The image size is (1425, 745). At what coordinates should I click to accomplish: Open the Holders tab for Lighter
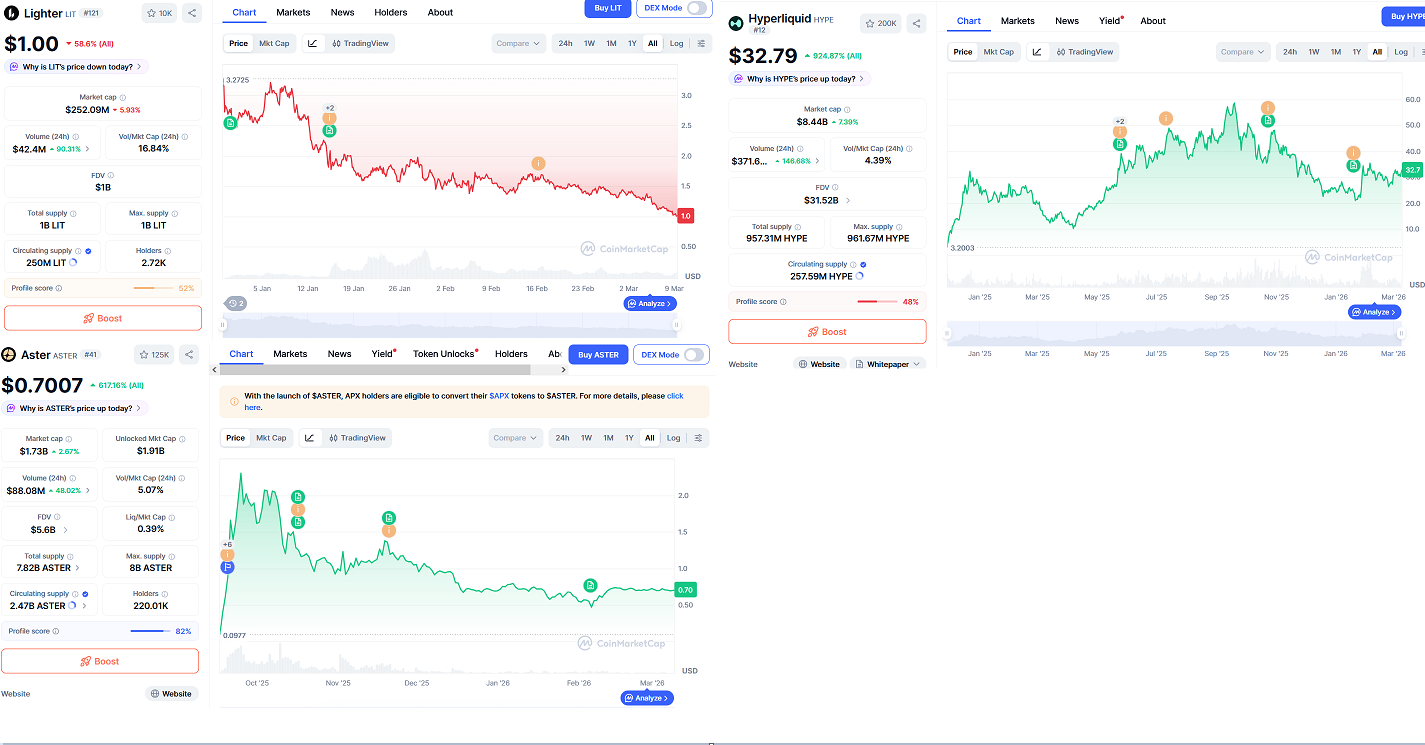point(390,13)
